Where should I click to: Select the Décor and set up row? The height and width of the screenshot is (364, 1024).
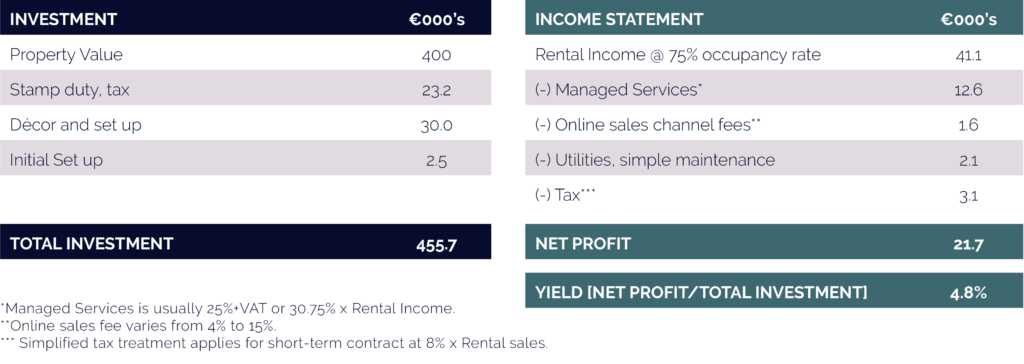tap(246, 124)
